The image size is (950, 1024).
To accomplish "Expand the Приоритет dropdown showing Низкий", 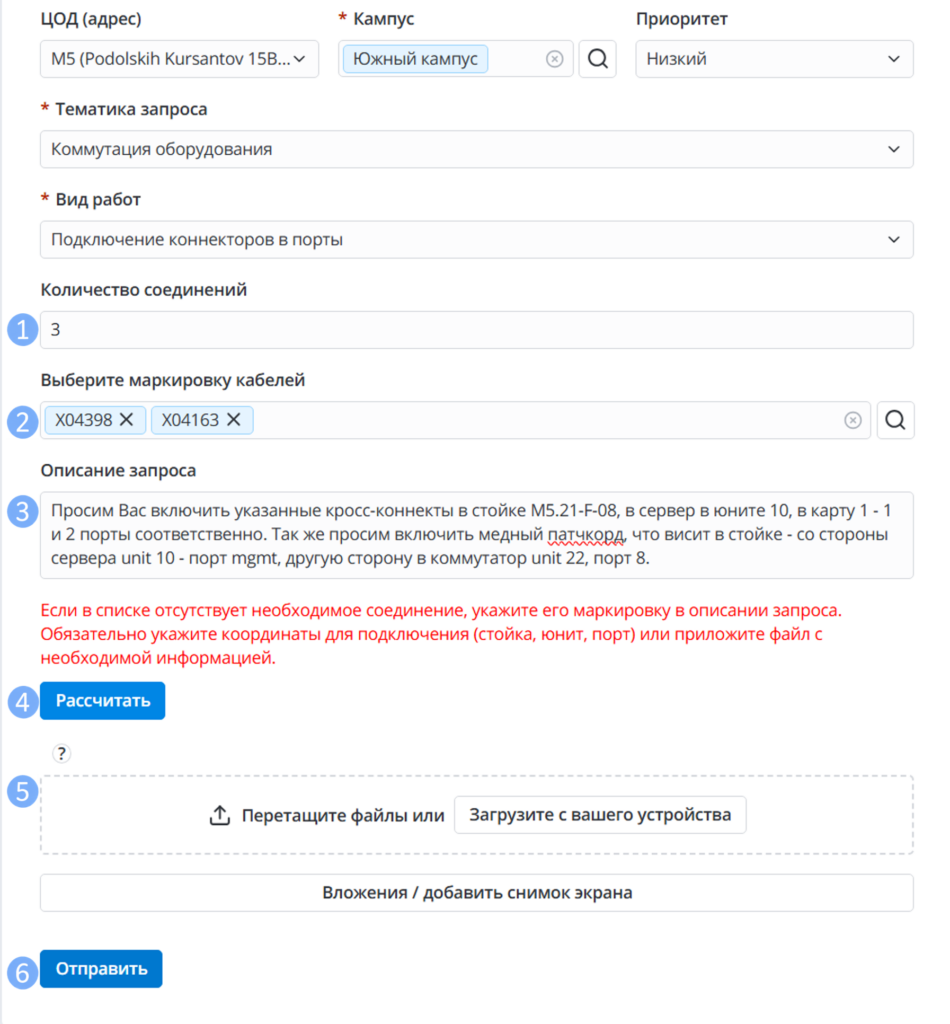I will tap(774, 59).
